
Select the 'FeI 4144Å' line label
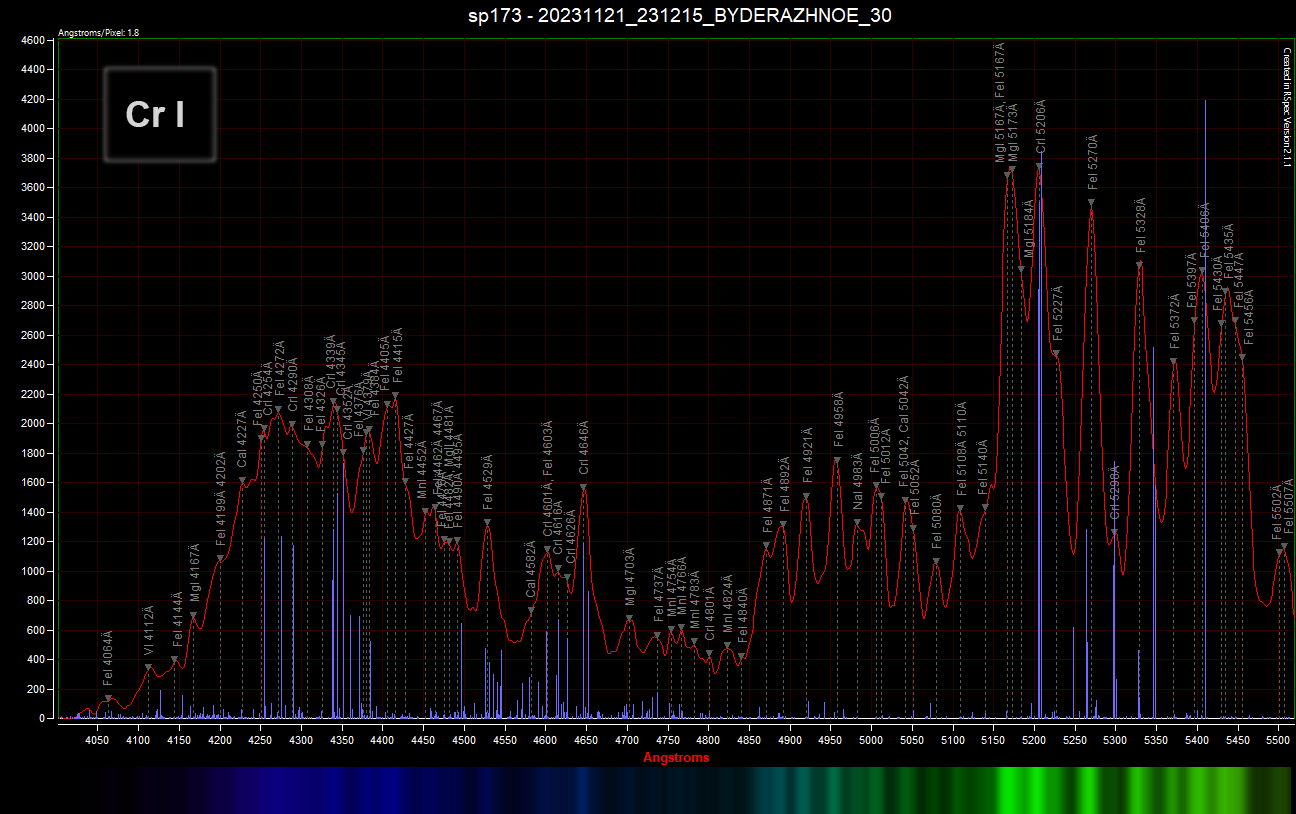tap(177, 621)
